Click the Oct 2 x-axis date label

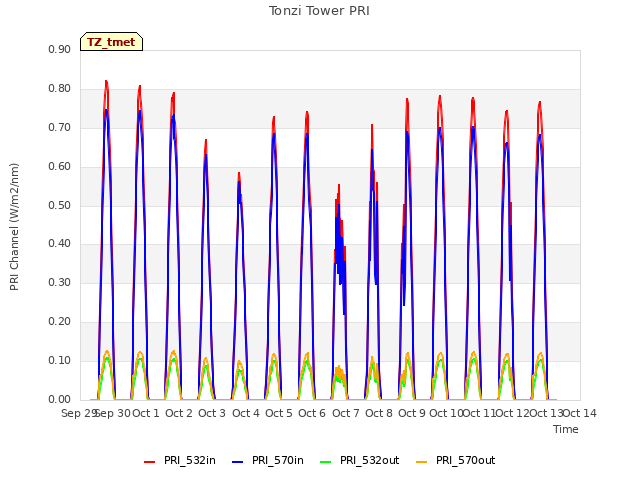pos(179,413)
